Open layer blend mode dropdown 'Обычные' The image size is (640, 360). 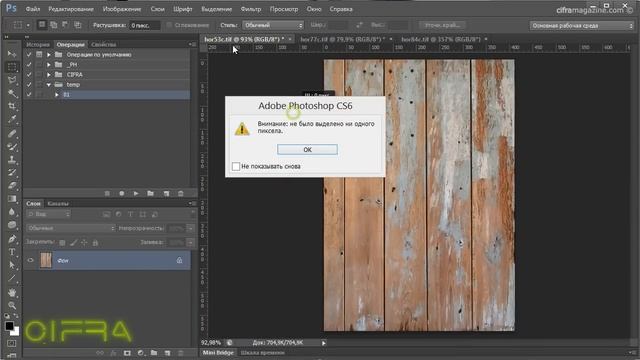[71, 228]
